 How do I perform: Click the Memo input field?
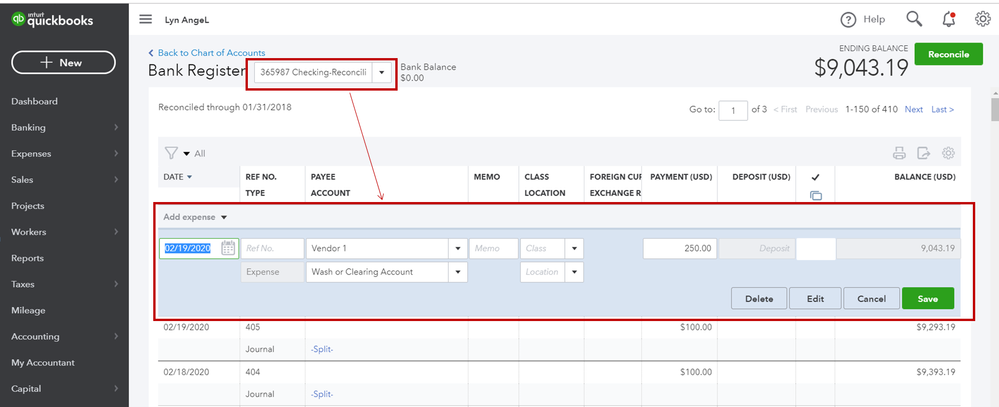coord(494,248)
